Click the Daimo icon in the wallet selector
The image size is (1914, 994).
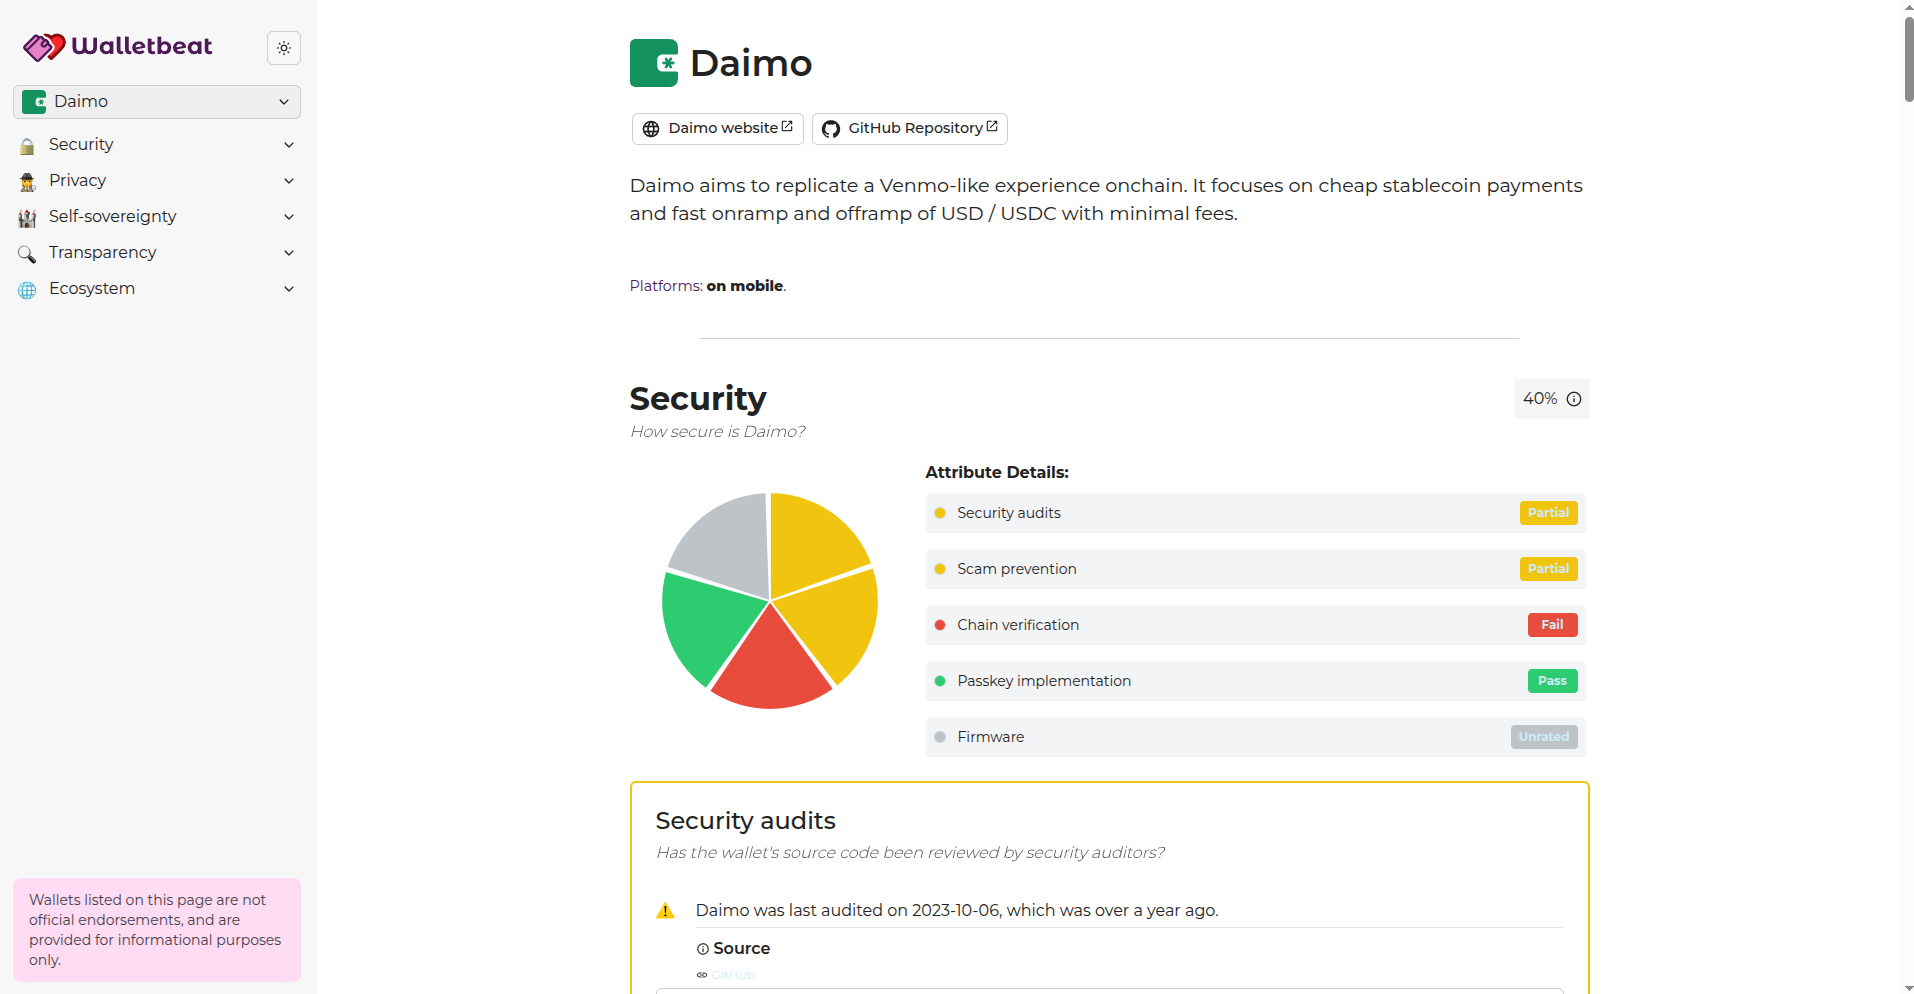pyautogui.click(x=34, y=102)
